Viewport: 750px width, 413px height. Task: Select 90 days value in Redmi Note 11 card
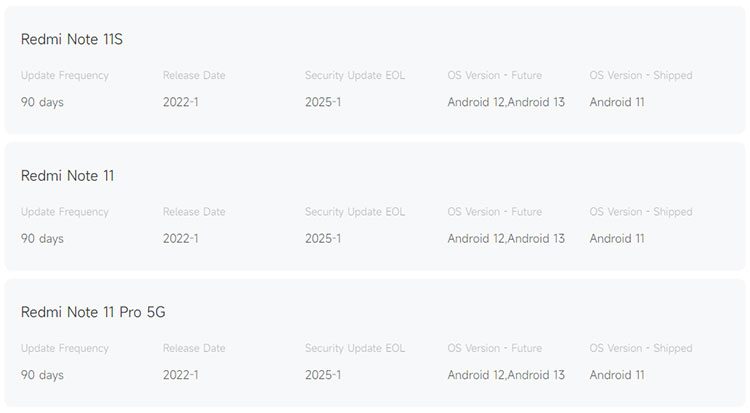pos(42,239)
